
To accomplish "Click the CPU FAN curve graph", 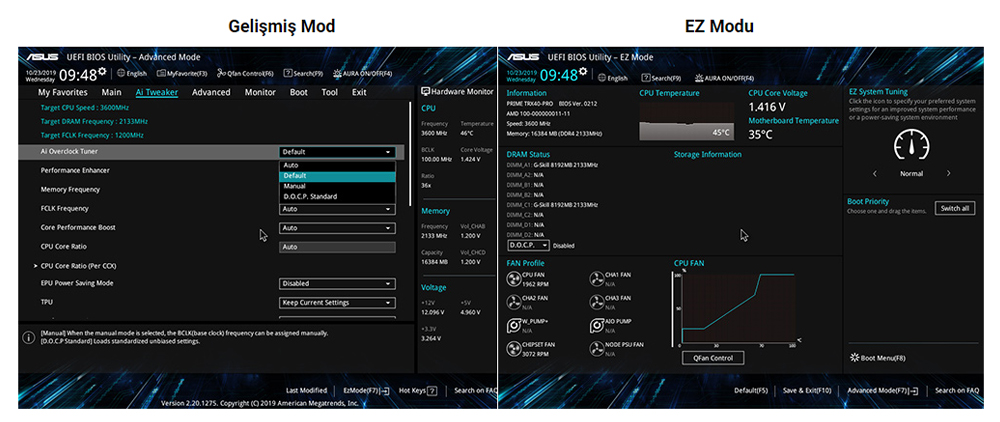I will pos(736,309).
